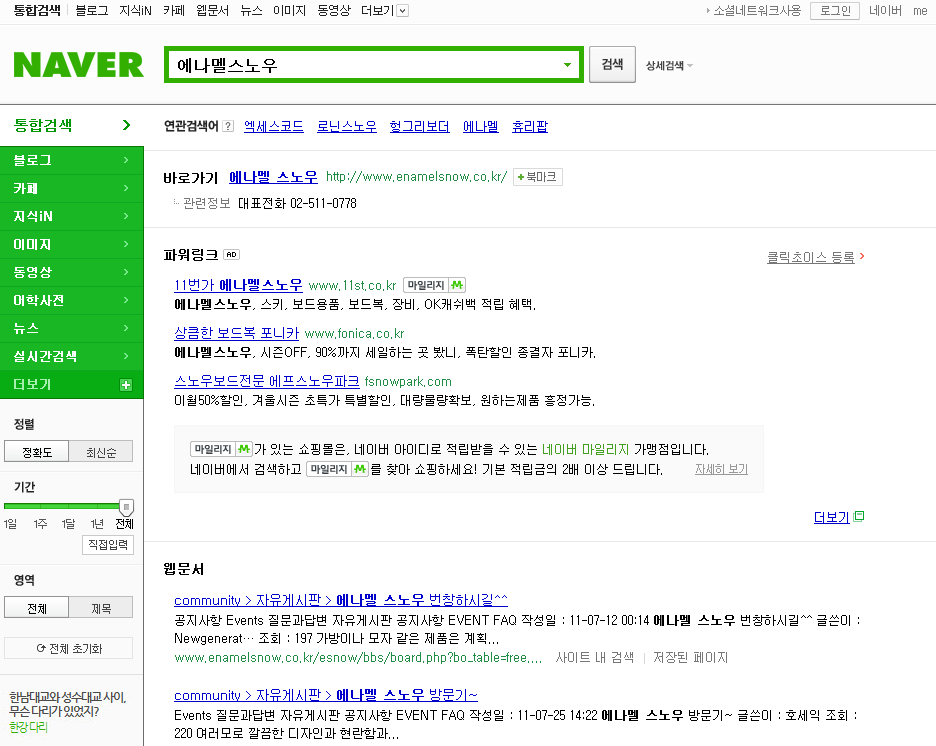Open the search box autocomplete dropdown arrow
Viewport: 936px width, 746px height.
(x=567, y=64)
